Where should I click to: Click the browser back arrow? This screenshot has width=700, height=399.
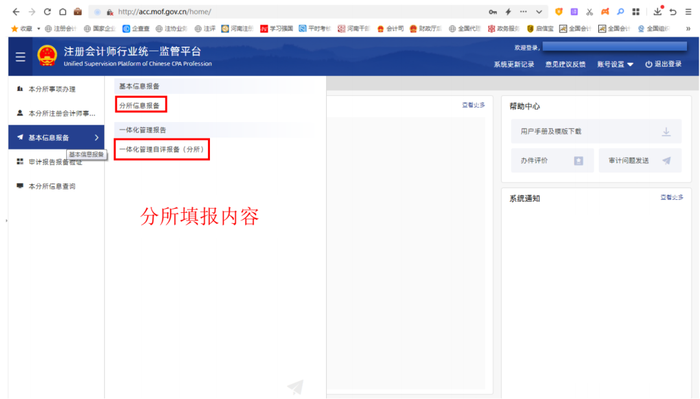coord(16,12)
